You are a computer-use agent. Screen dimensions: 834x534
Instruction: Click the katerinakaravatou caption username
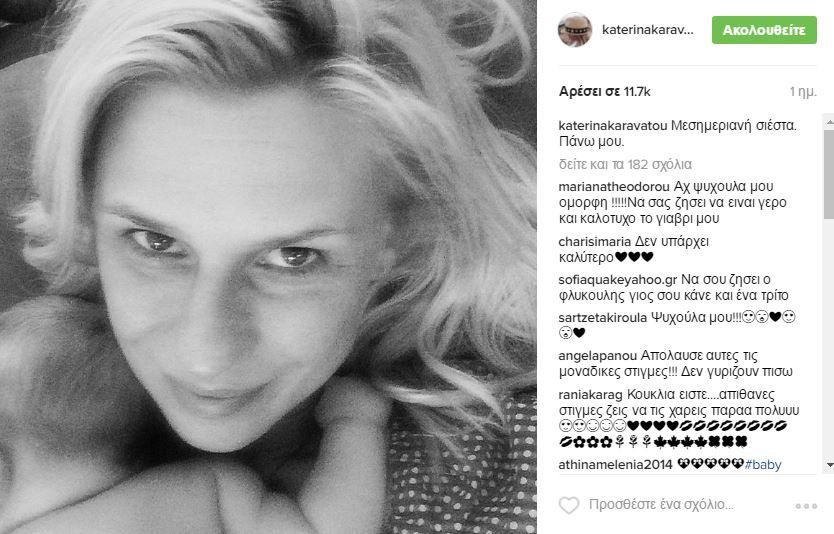tap(613, 126)
